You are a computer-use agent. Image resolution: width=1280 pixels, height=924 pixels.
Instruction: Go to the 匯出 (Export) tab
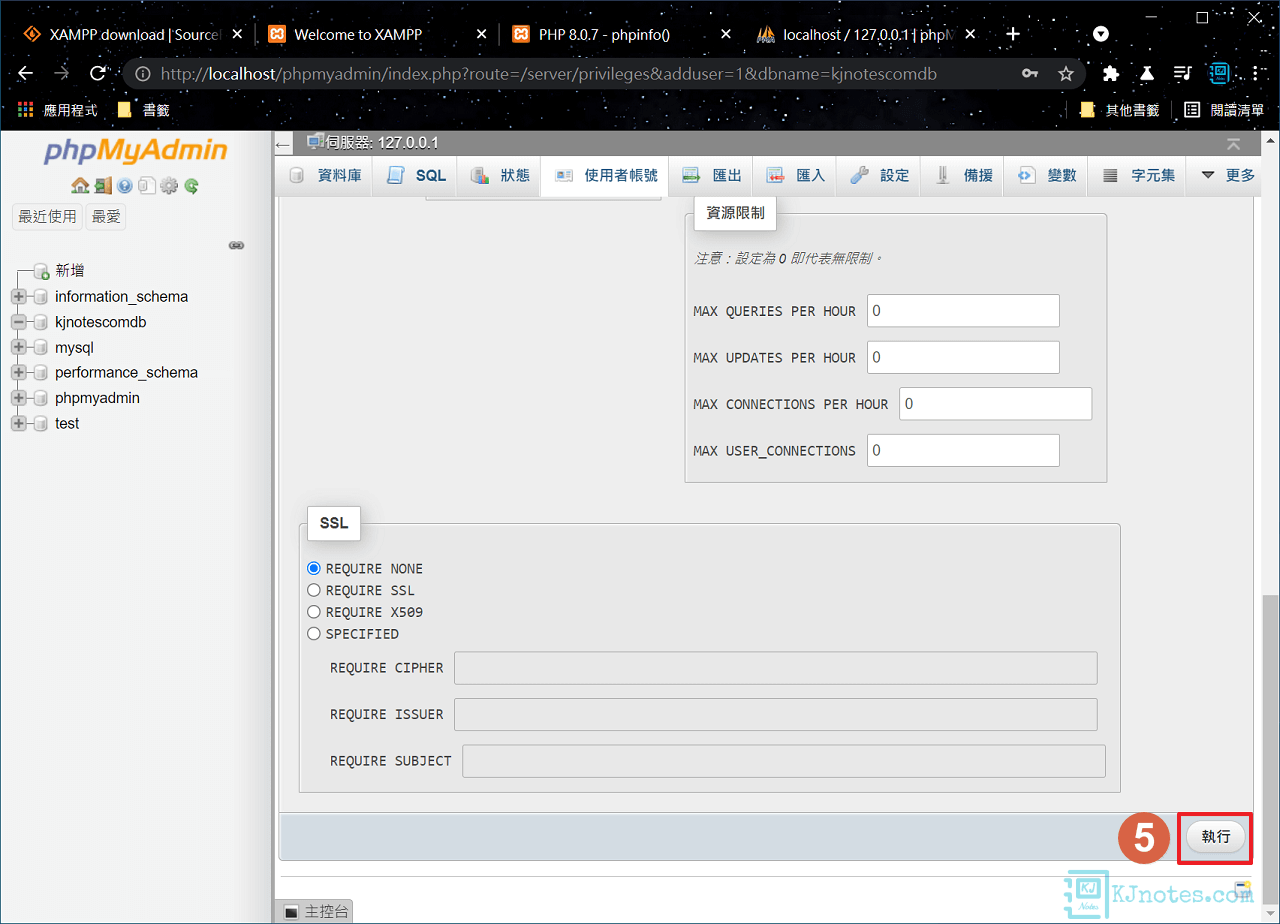click(x=712, y=176)
